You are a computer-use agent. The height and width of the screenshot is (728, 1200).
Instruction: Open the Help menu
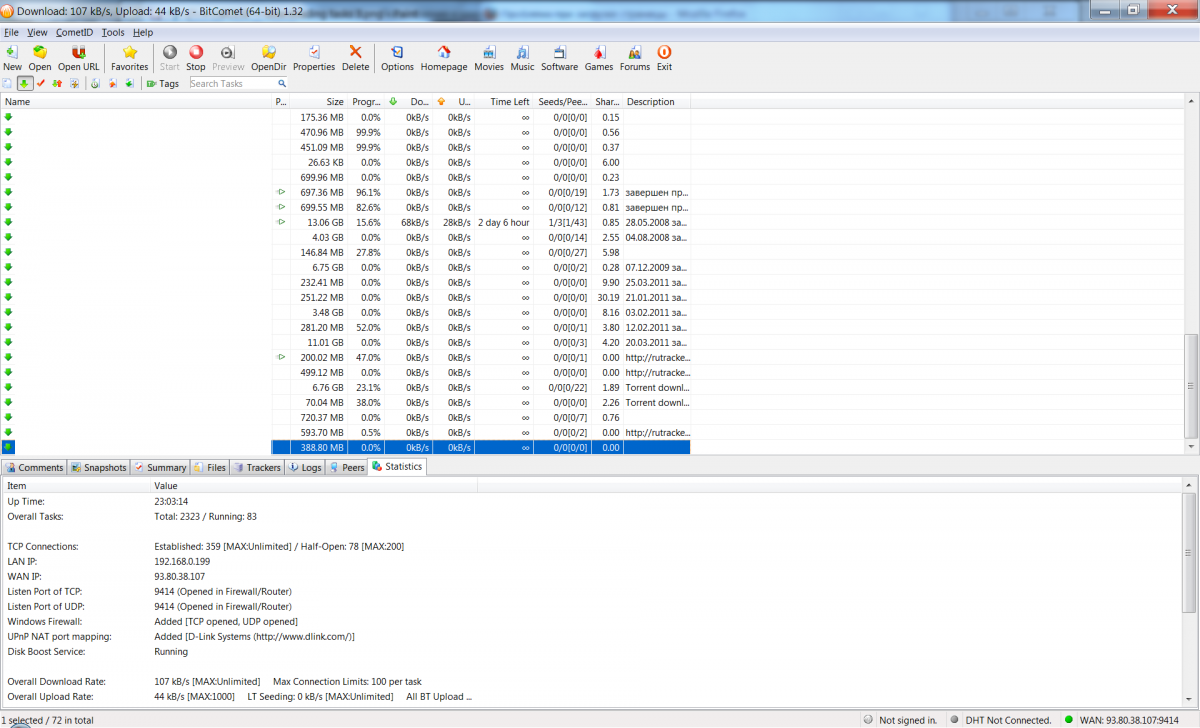coord(143,32)
